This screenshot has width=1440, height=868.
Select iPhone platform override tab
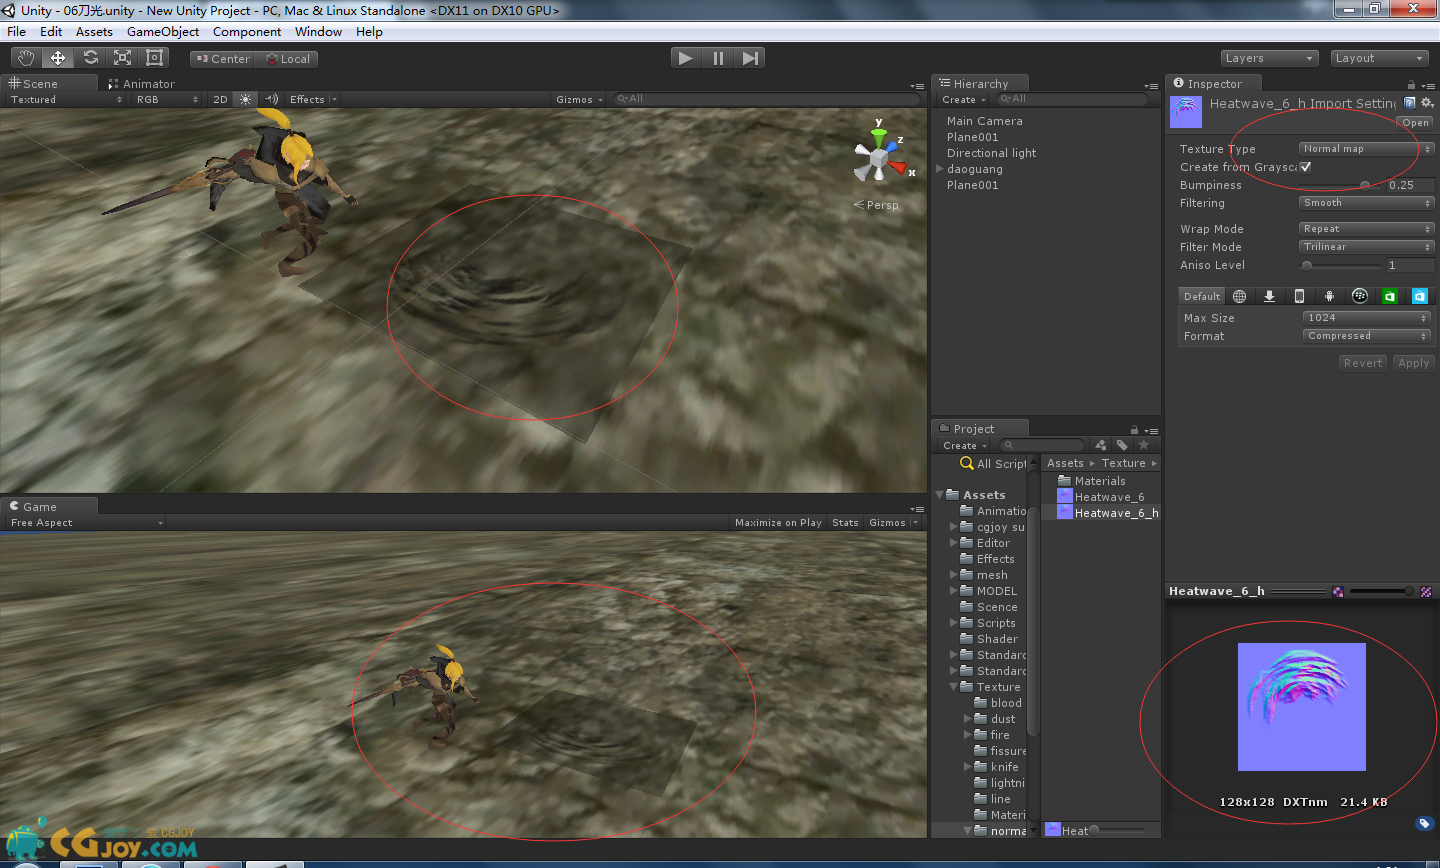pyautogui.click(x=1299, y=296)
